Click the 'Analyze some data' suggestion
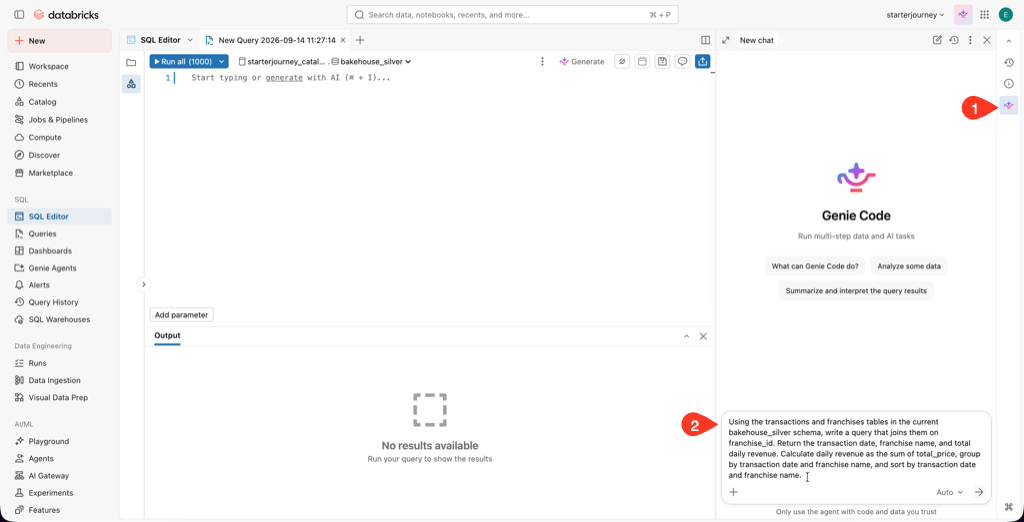This screenshot has width=1024, height=522. 909,266
